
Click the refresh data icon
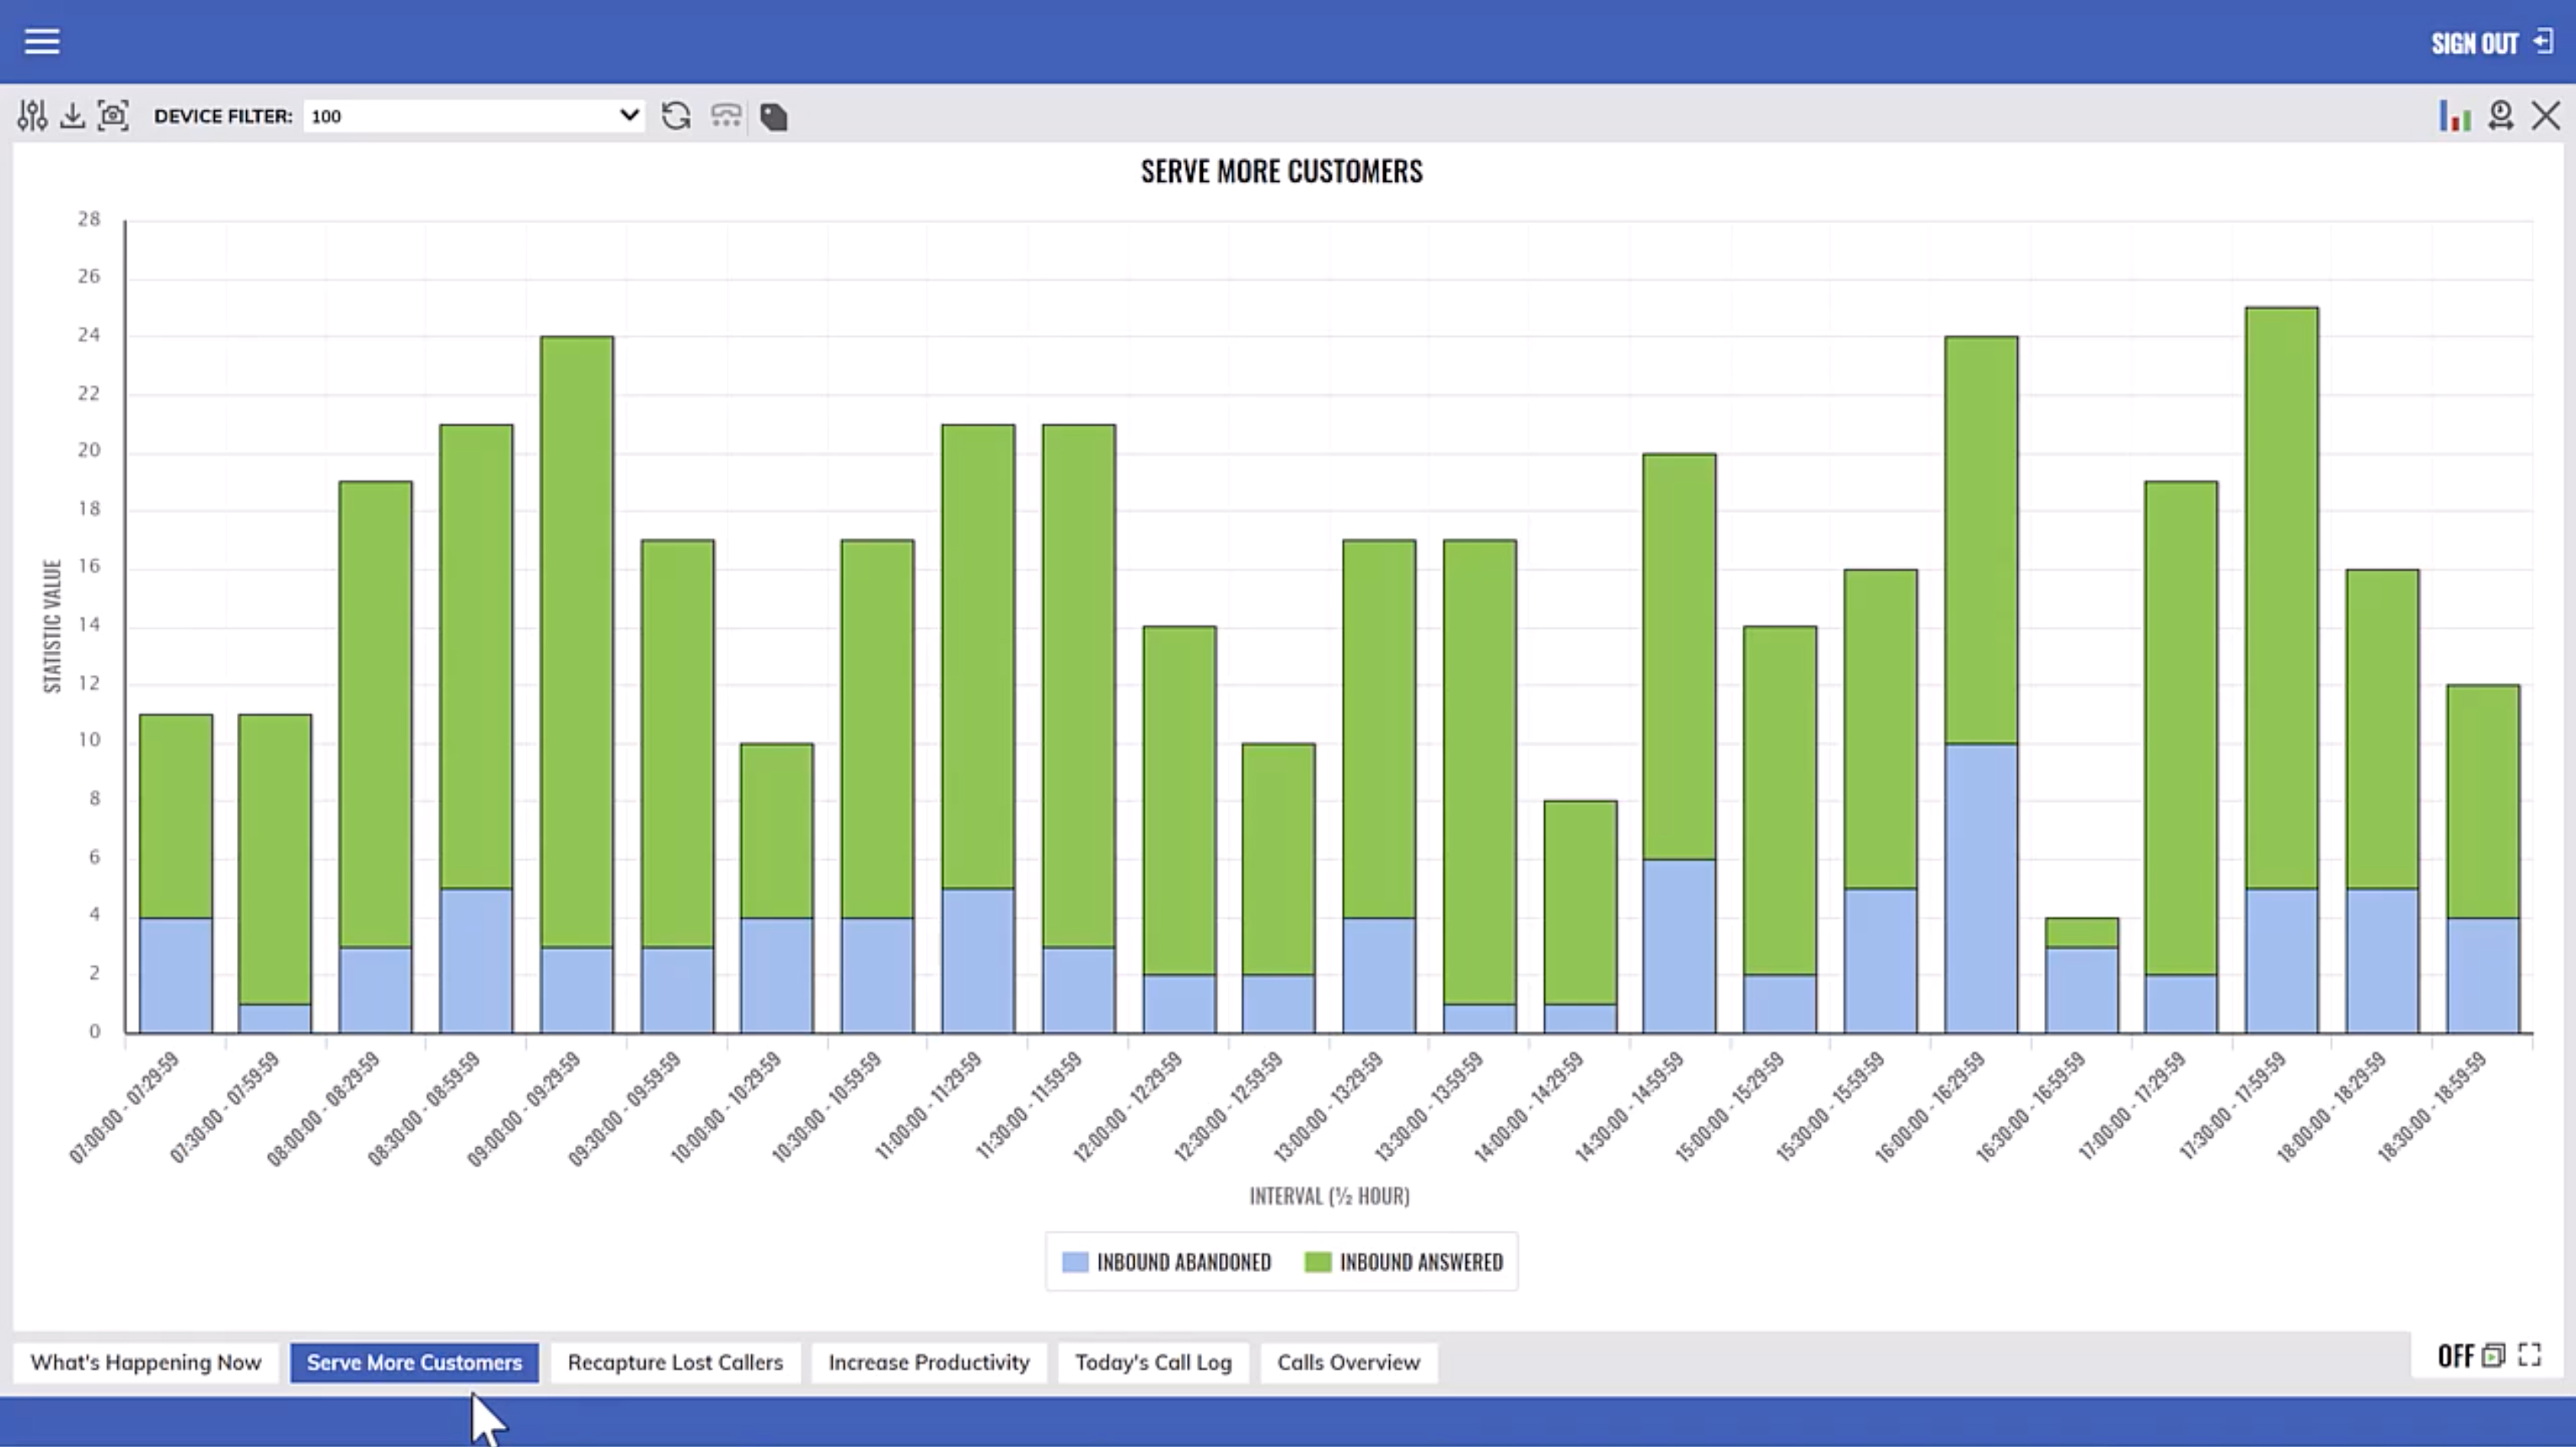[x=676, y=116]
